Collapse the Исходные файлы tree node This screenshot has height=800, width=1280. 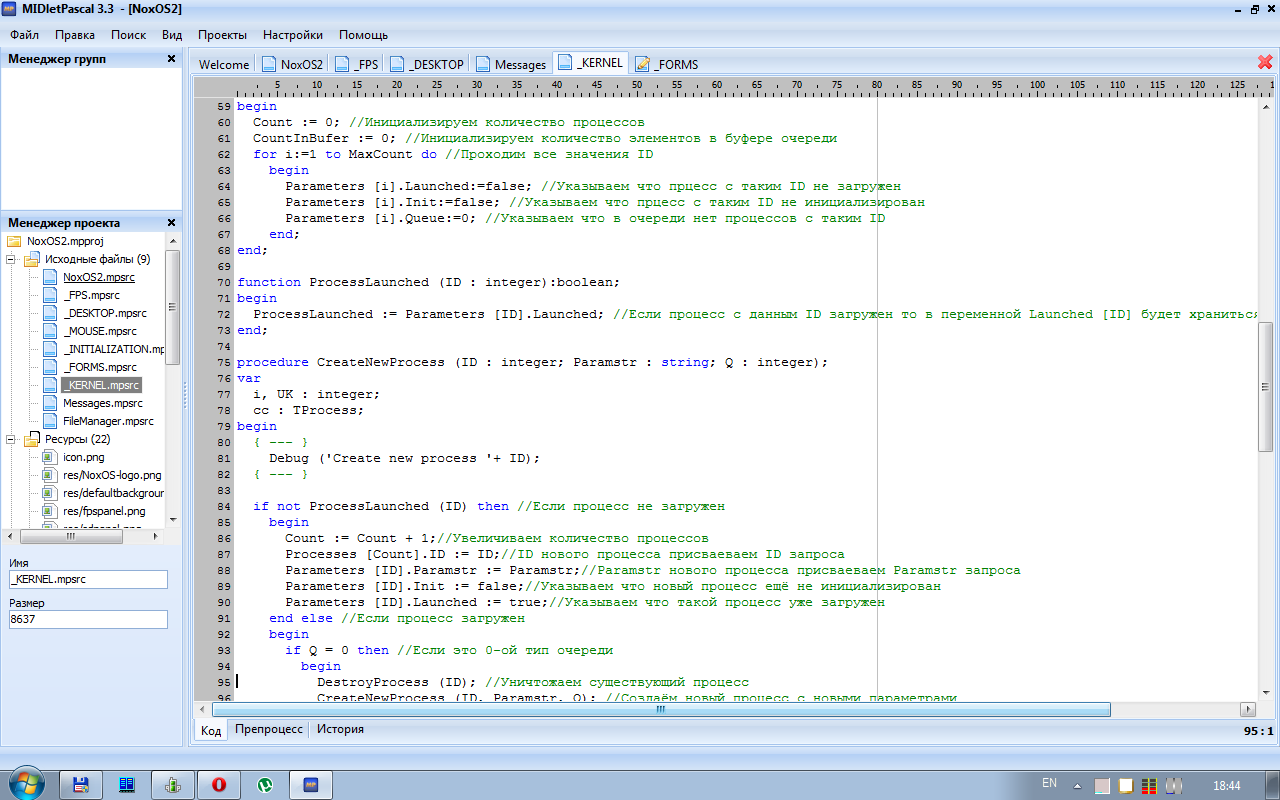coord(12,260)
